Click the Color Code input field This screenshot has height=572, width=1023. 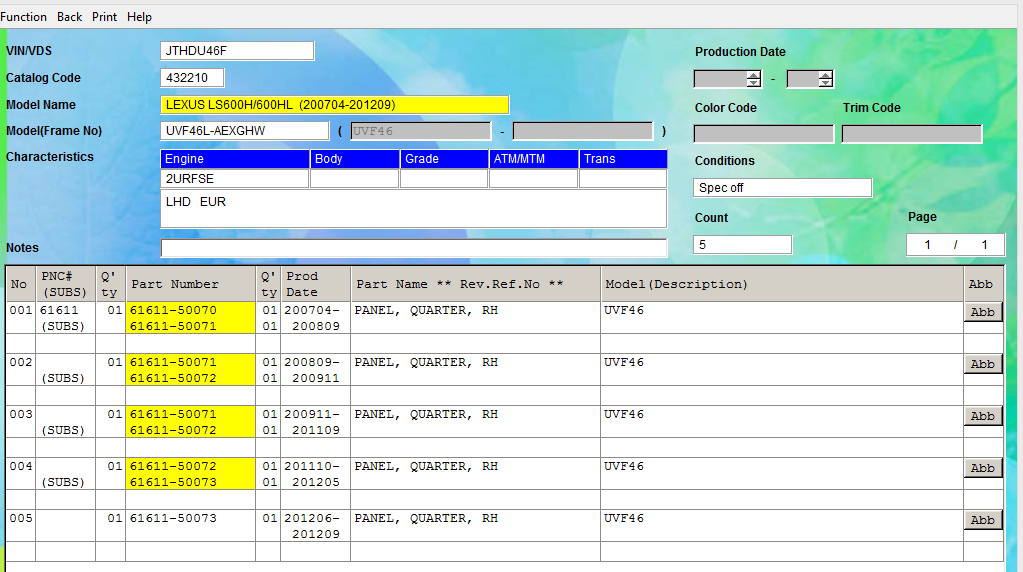click(763, 134)
